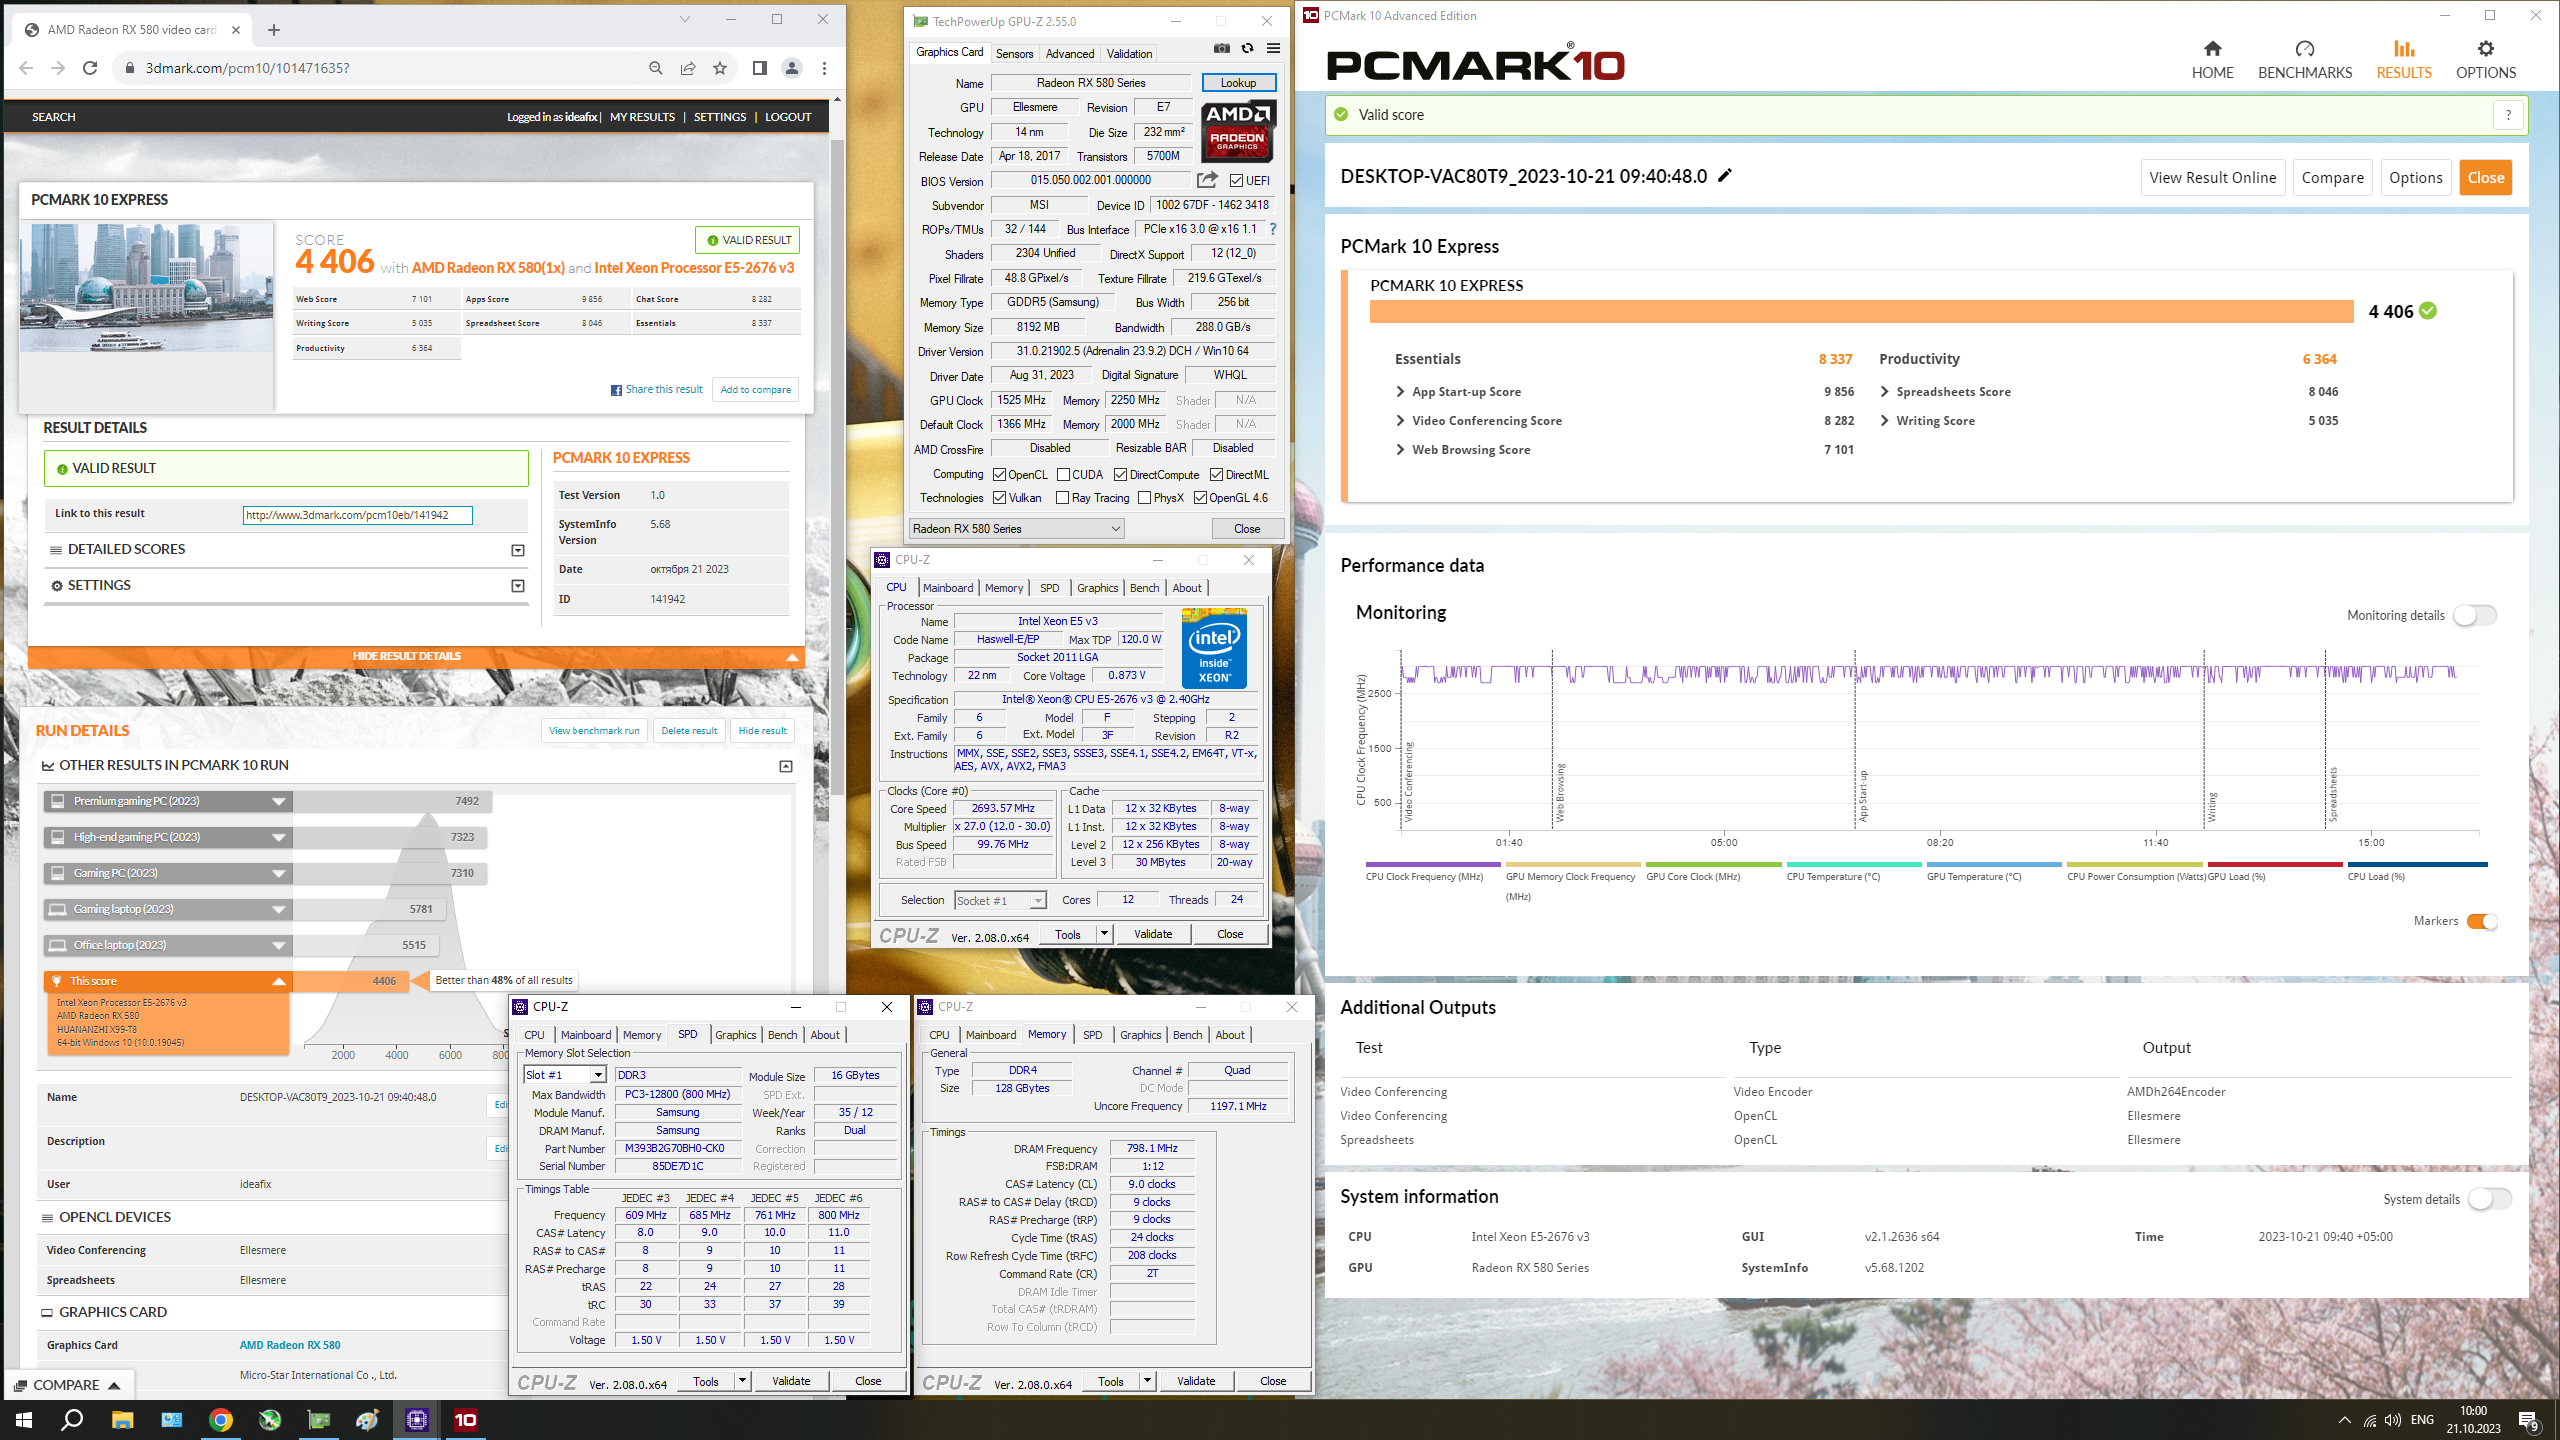The width and height of the screenshot is (2560, 1440).
Task: Click pencil icon to rename result
Action: [x=1725, y=176]
